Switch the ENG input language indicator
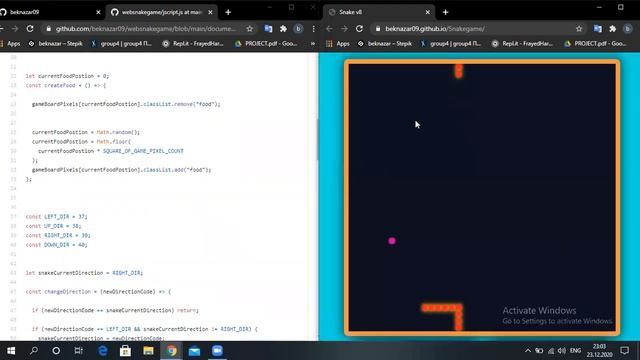 [x=576, y=351]
